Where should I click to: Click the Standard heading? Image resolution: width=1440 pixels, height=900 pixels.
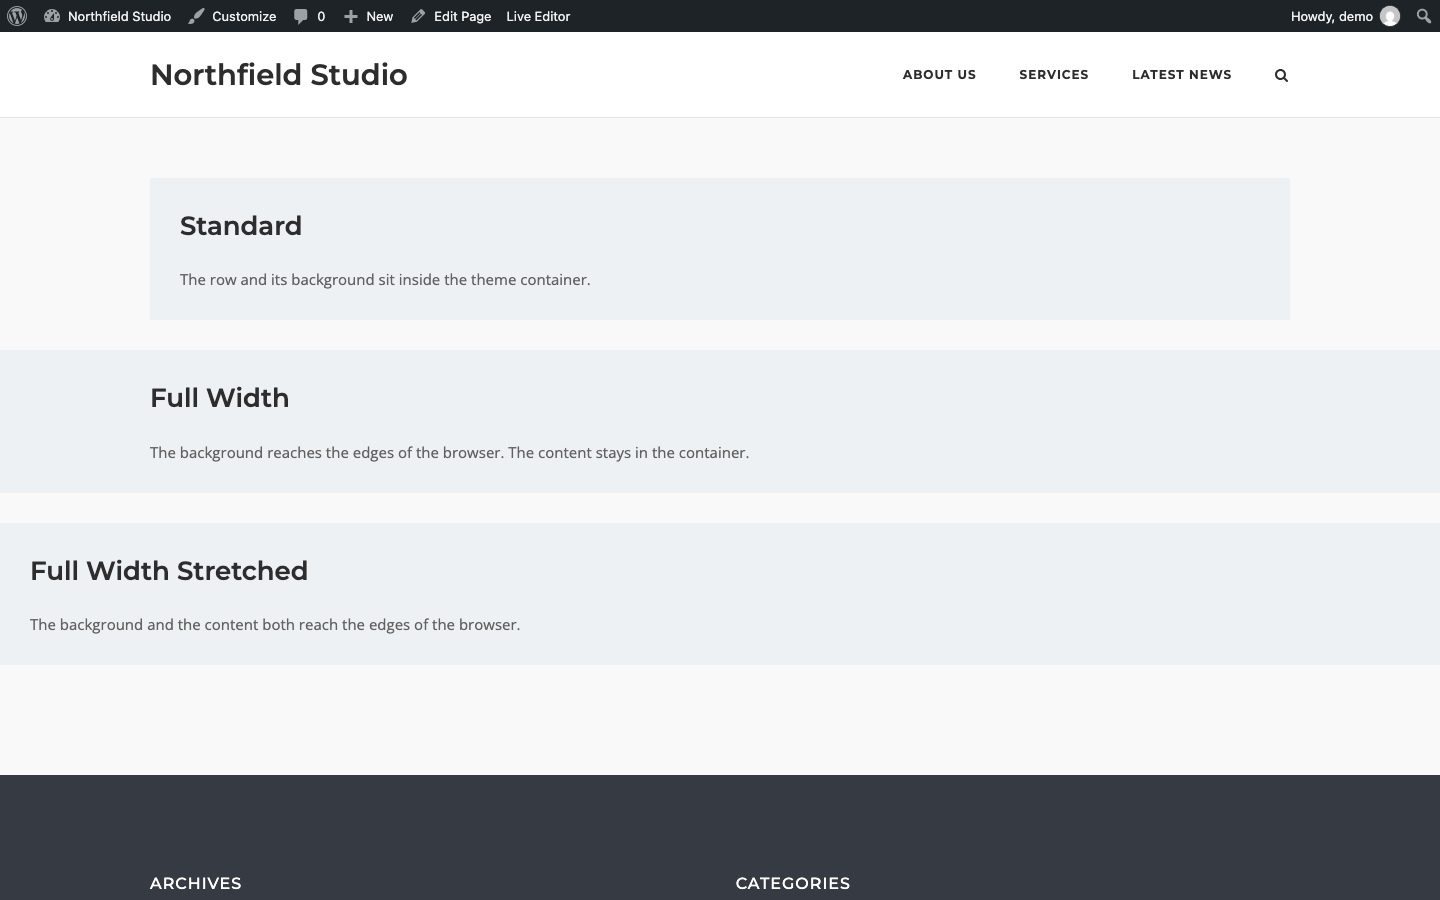point(241,226)
